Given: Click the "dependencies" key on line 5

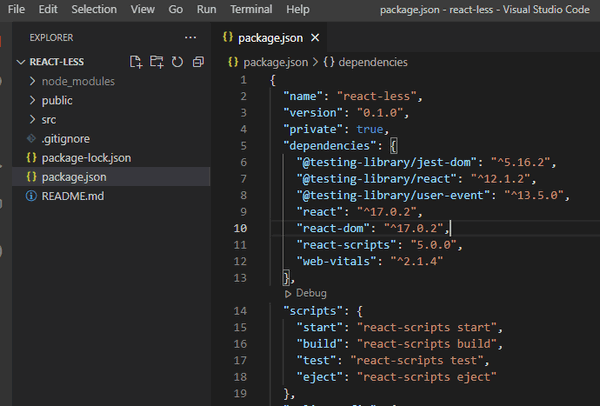Looking at the screenshot, I should coord(330,146).
